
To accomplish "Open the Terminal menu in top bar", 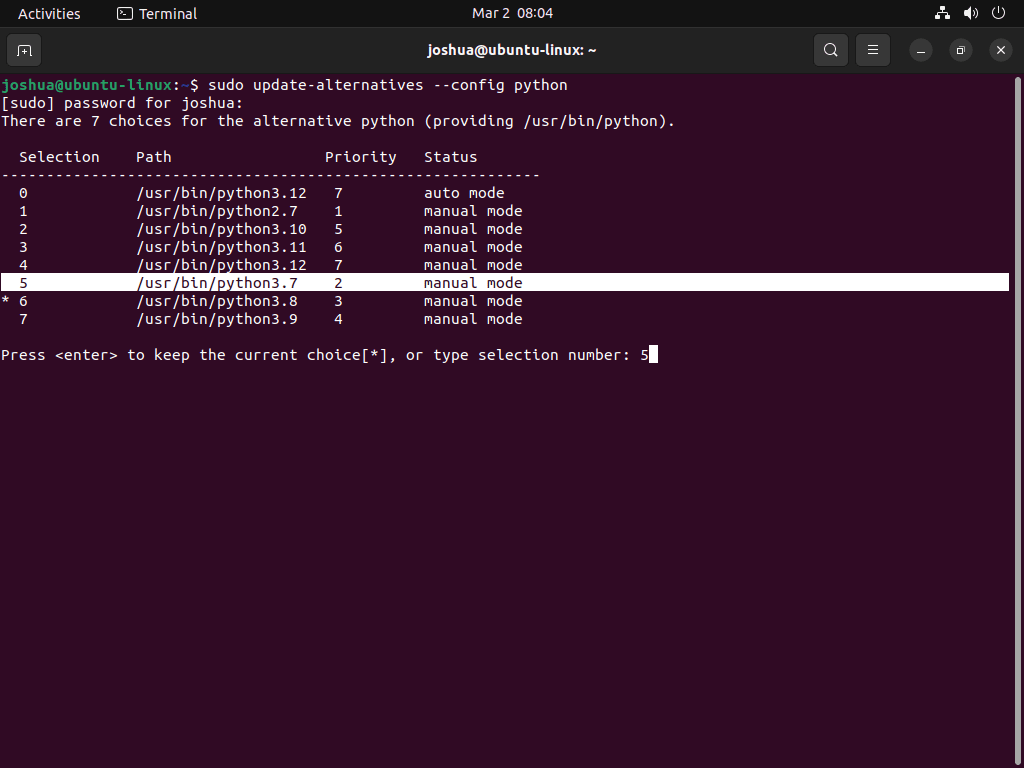I will click(x=166, y=13).
